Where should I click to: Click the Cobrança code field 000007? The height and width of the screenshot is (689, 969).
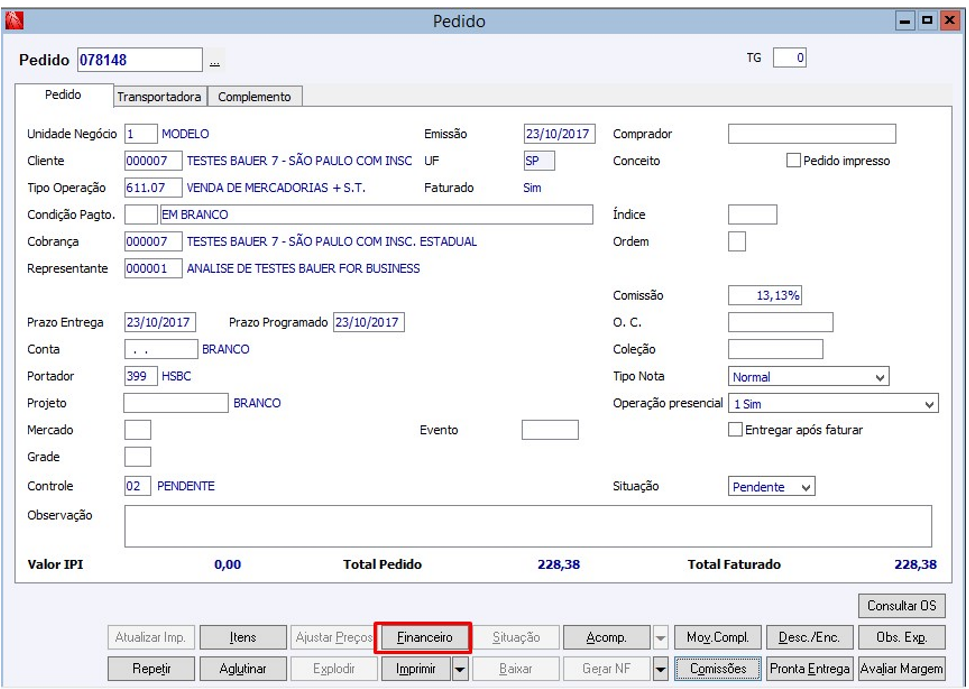coord(153,242)
